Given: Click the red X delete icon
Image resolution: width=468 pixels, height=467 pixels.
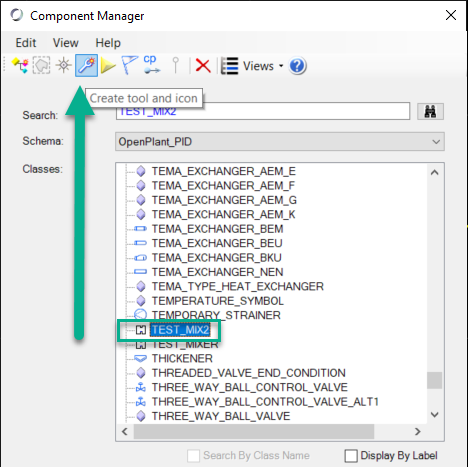Looking at the screenshot, I should click(x=203, y=66).
